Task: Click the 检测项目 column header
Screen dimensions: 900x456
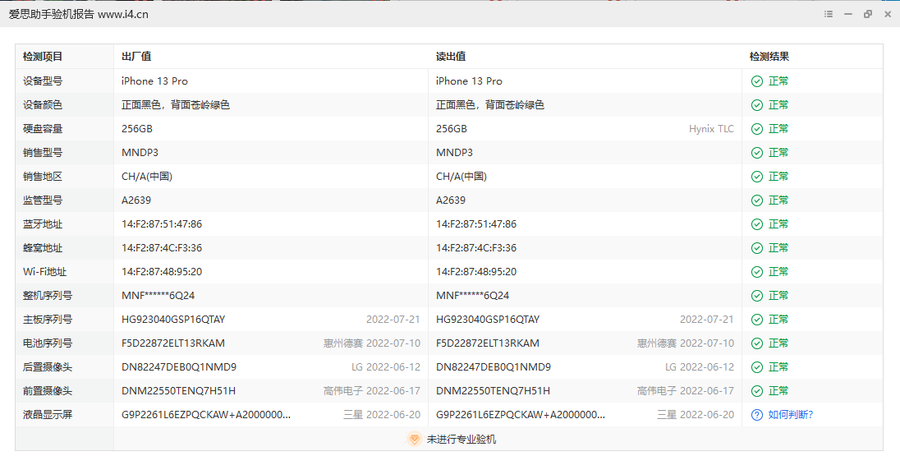Action: (42, 57)
